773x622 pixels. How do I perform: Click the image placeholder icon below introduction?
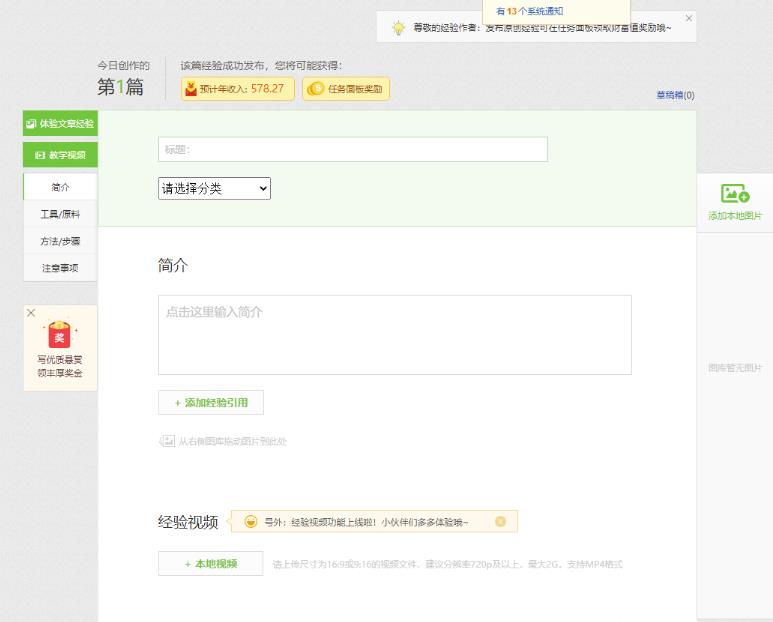[167, 441]
